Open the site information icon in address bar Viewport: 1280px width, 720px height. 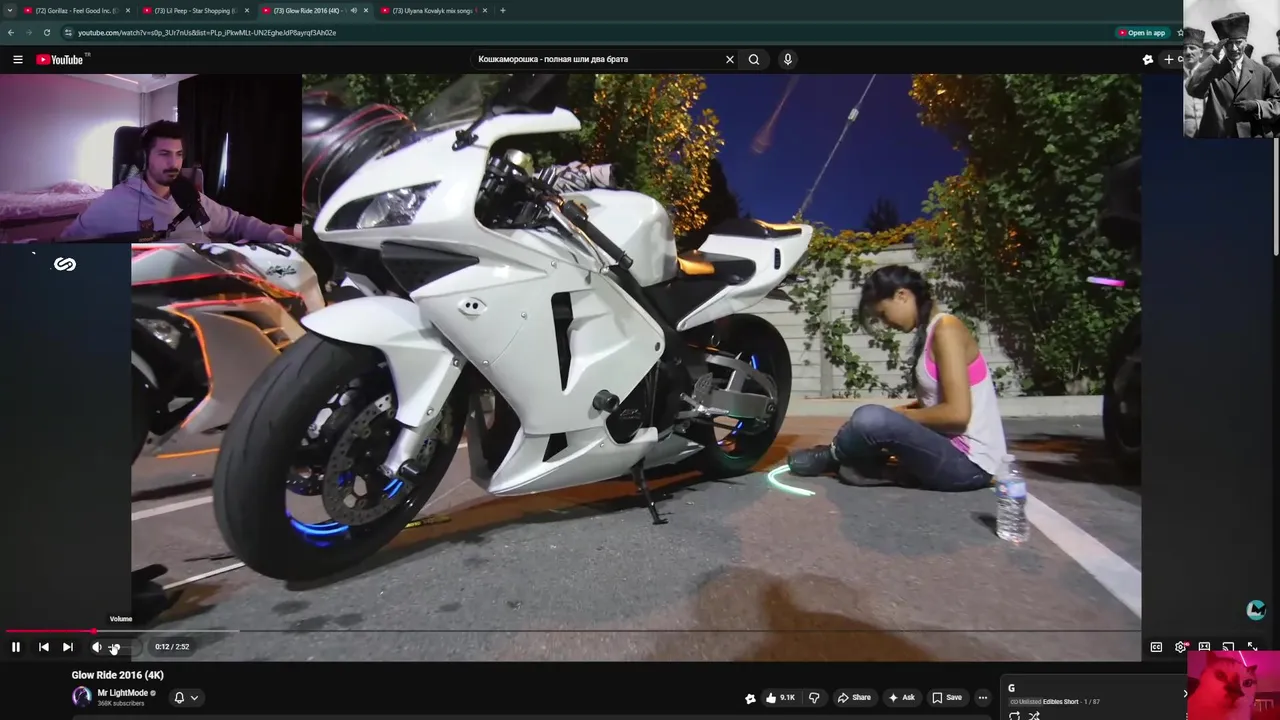coord(68,32)
